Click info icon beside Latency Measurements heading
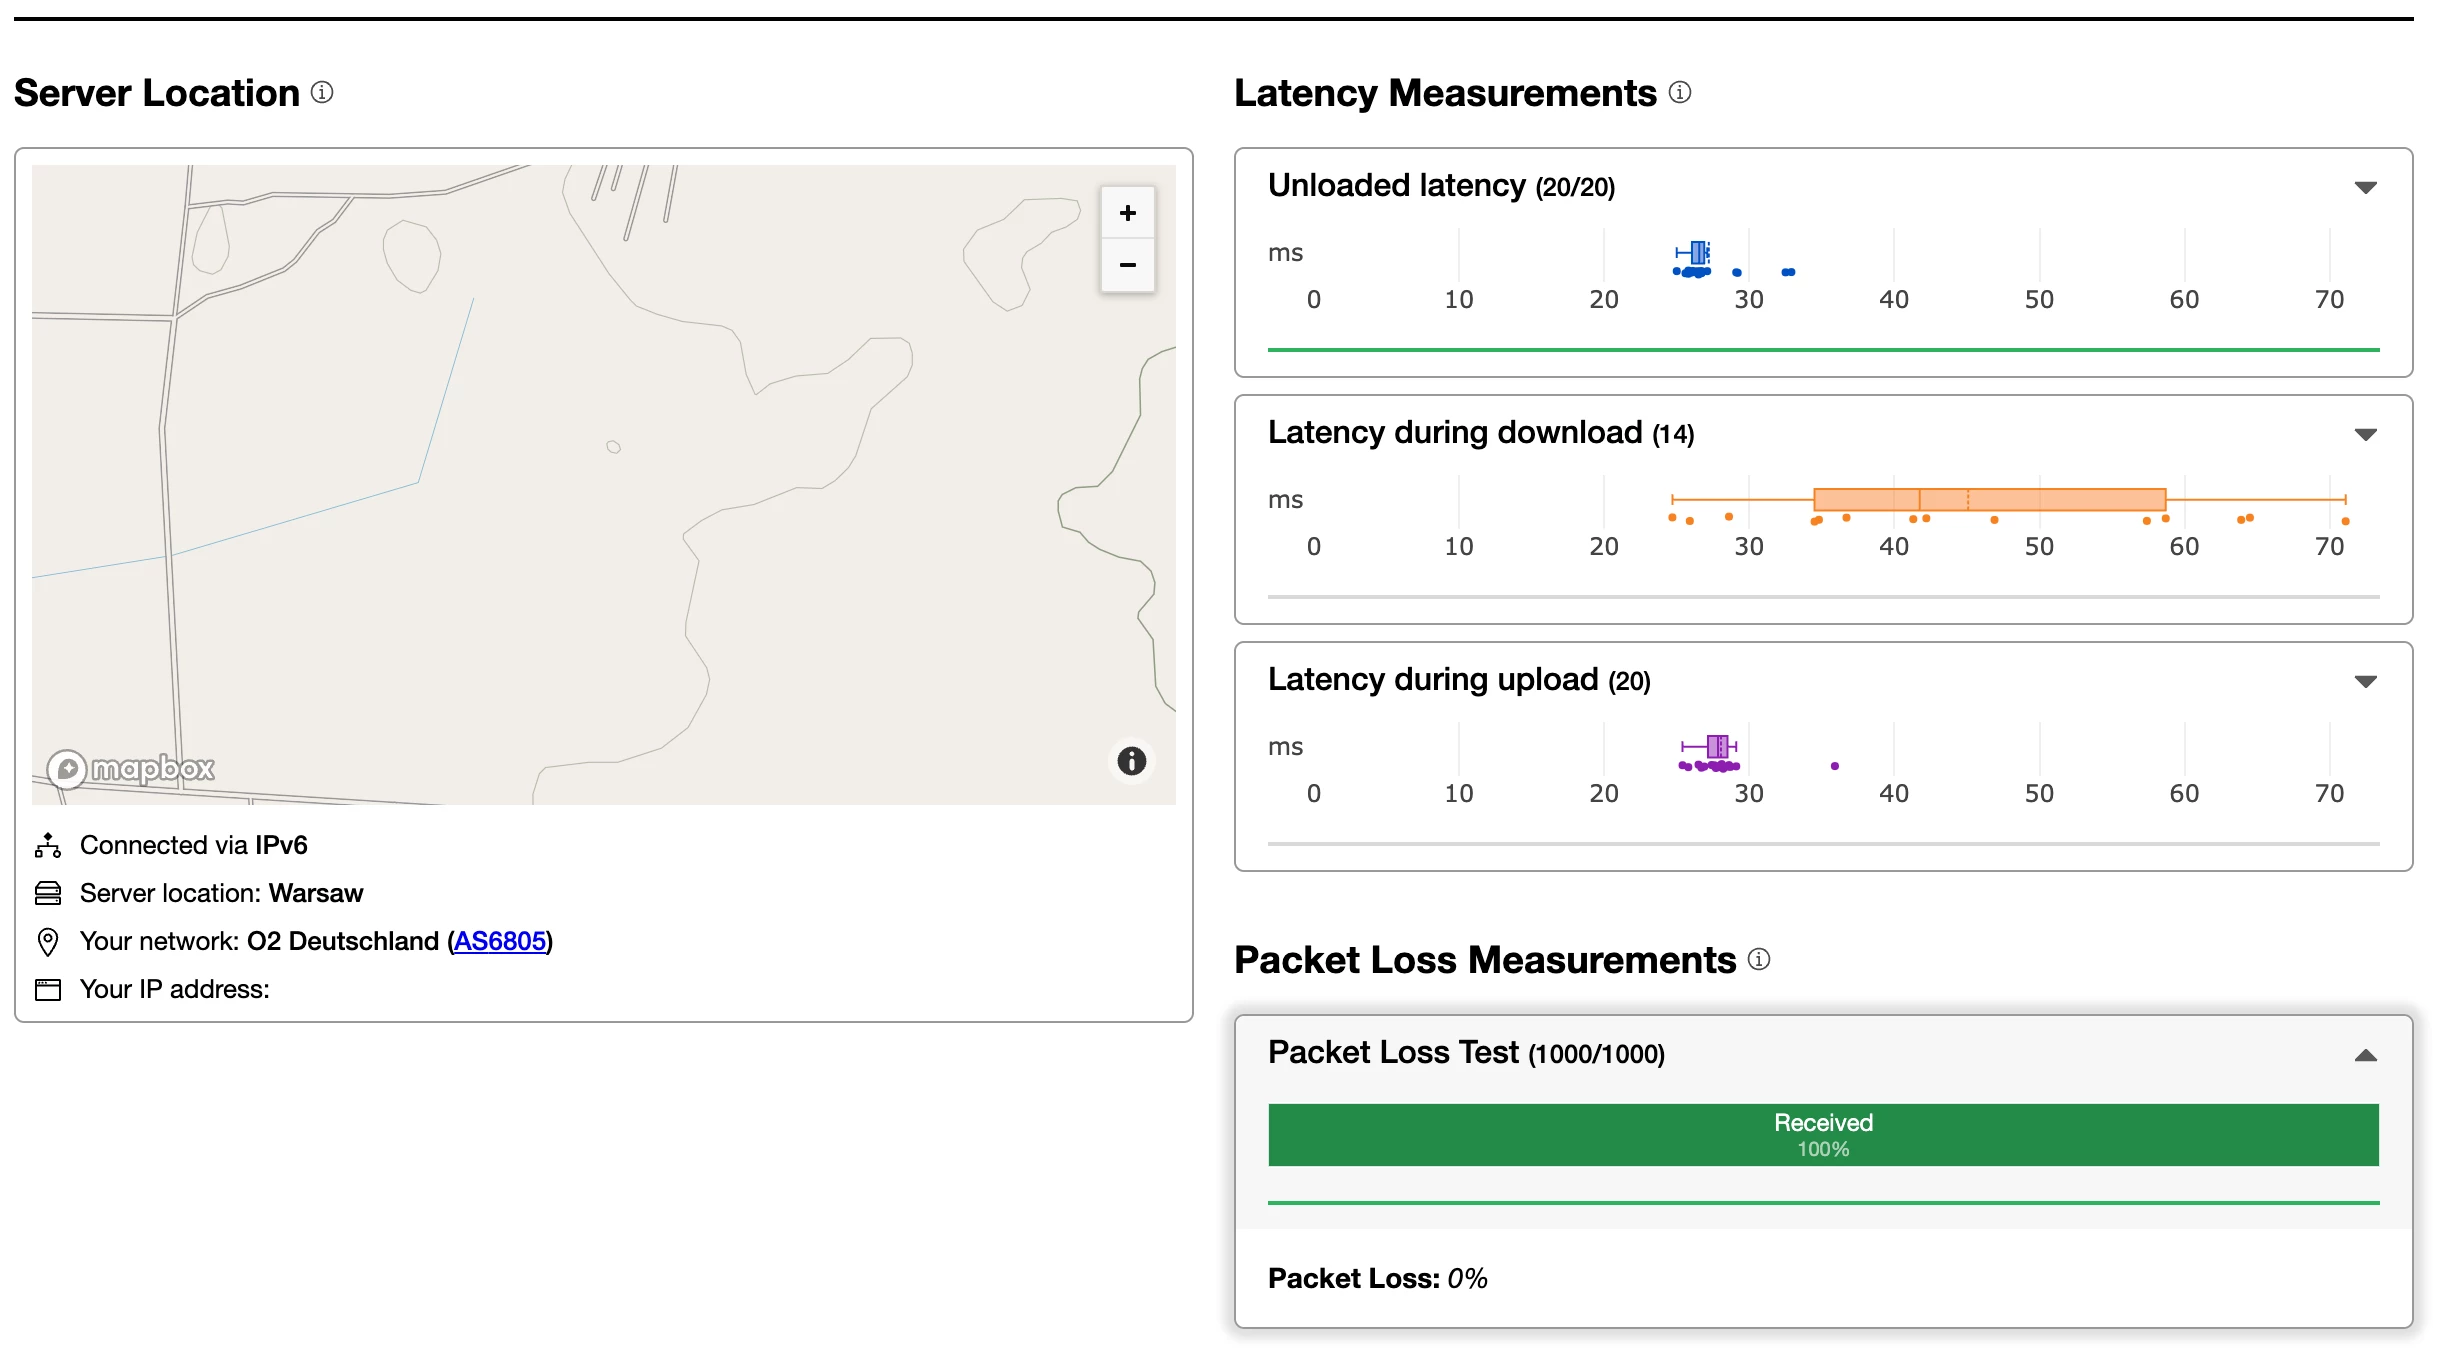The image size is (2460, 1368). (x=1680, y=93)
